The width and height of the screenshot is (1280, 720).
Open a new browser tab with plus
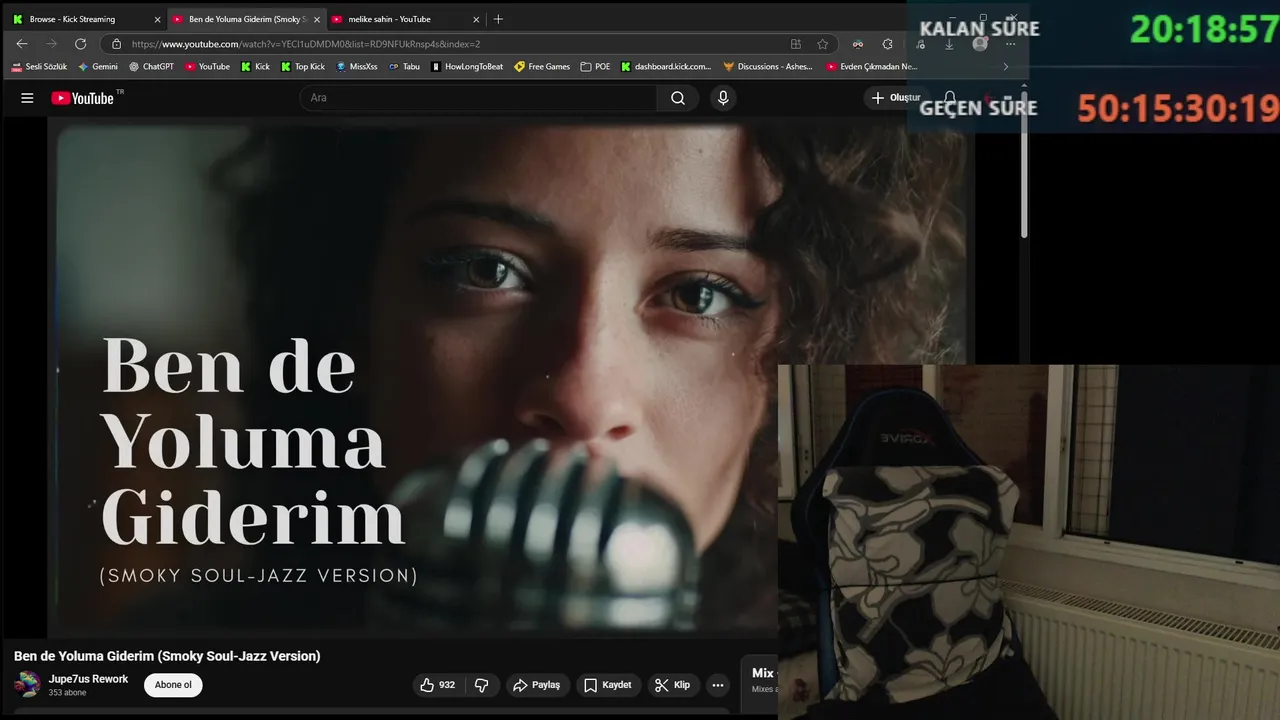pos(498,19)
